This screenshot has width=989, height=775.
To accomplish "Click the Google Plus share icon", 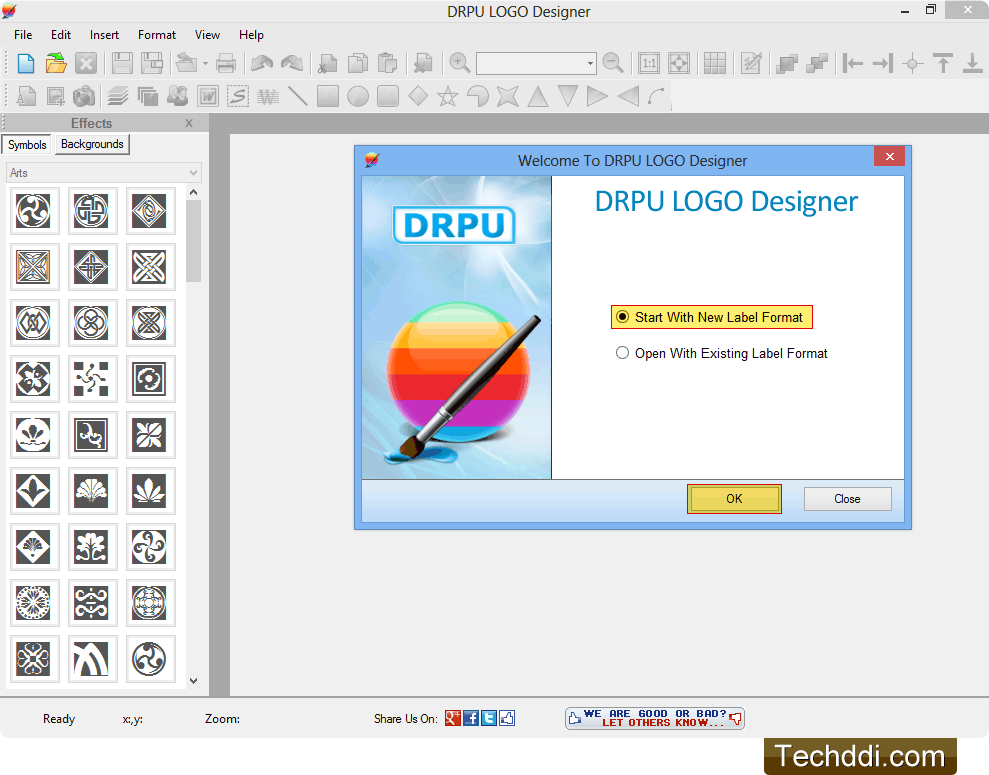I will 452,718.
